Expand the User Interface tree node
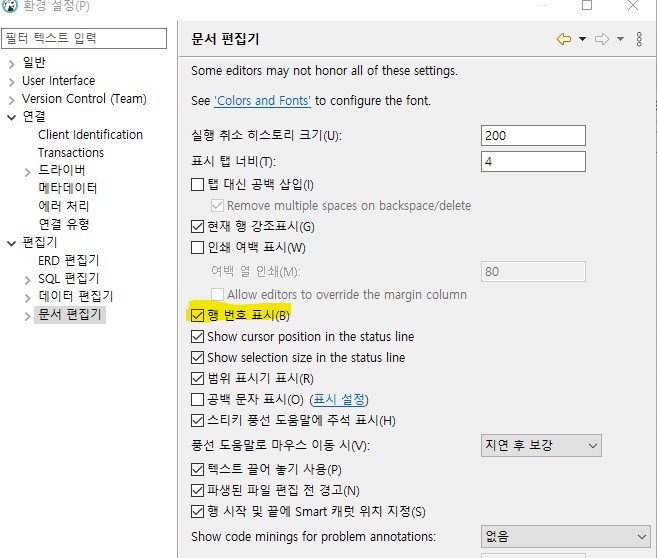The height and width of the screenshot is (558, 657). tap(11, 82)
